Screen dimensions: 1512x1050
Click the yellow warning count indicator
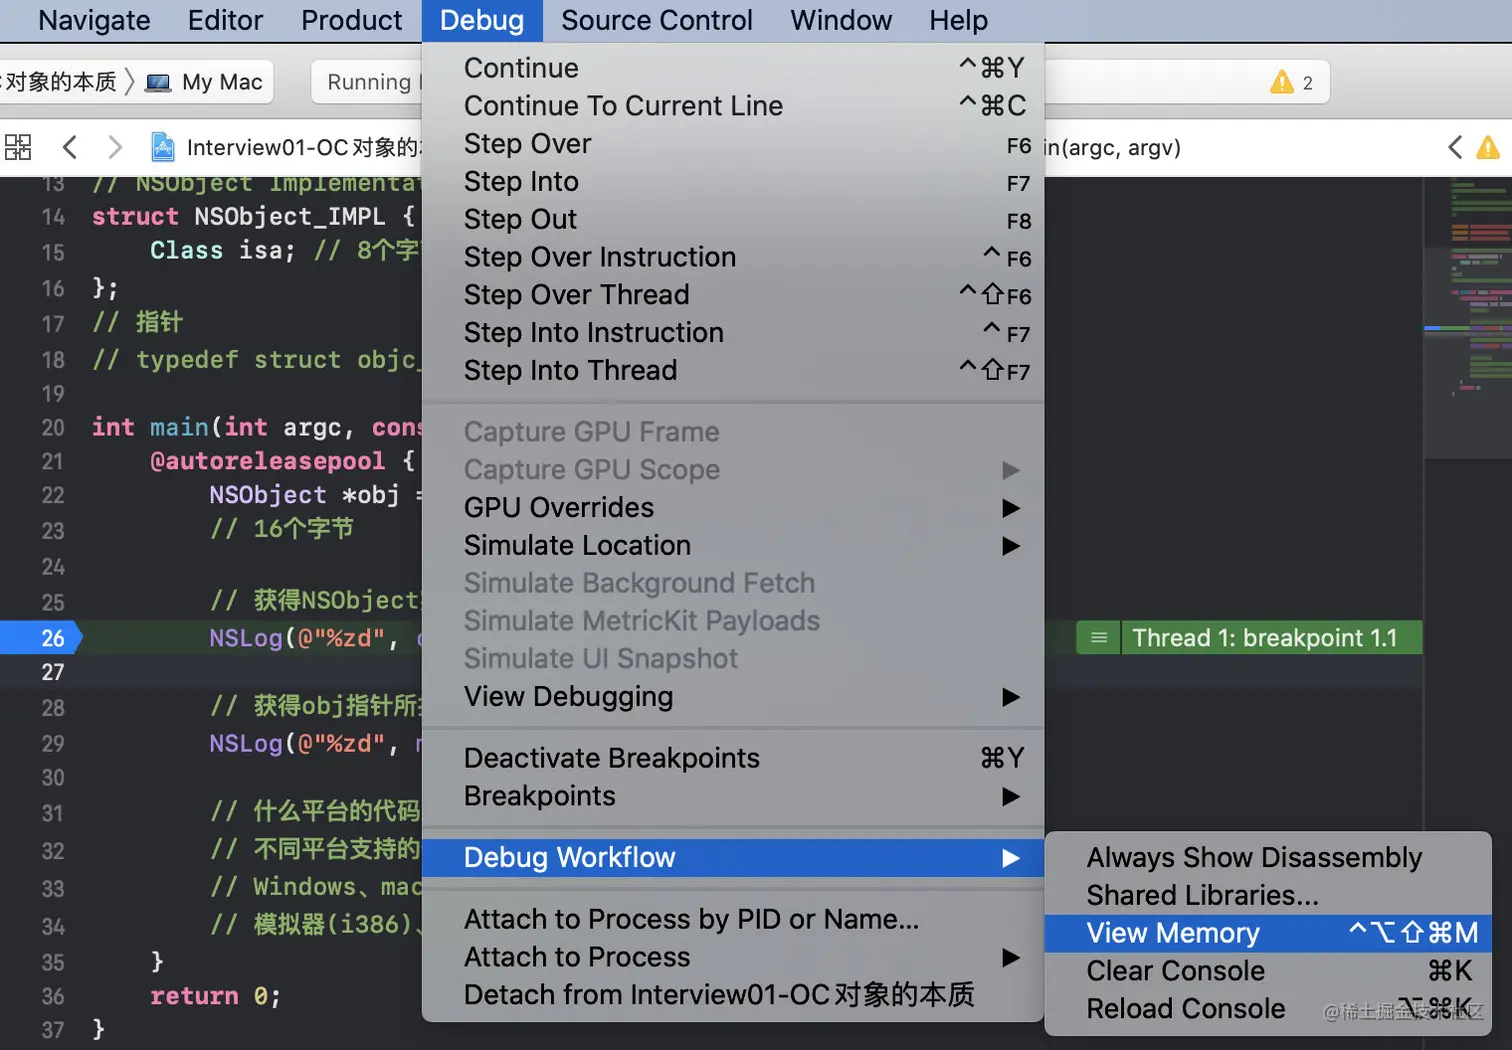coord(1292,83)
